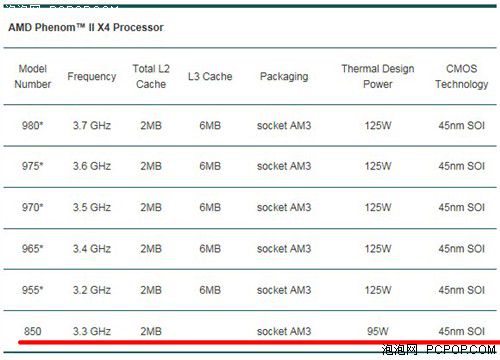The width and height of the screenshot is (500, 360).
Task: Click the CMOS Technology header
Action: tap(462, 76)
